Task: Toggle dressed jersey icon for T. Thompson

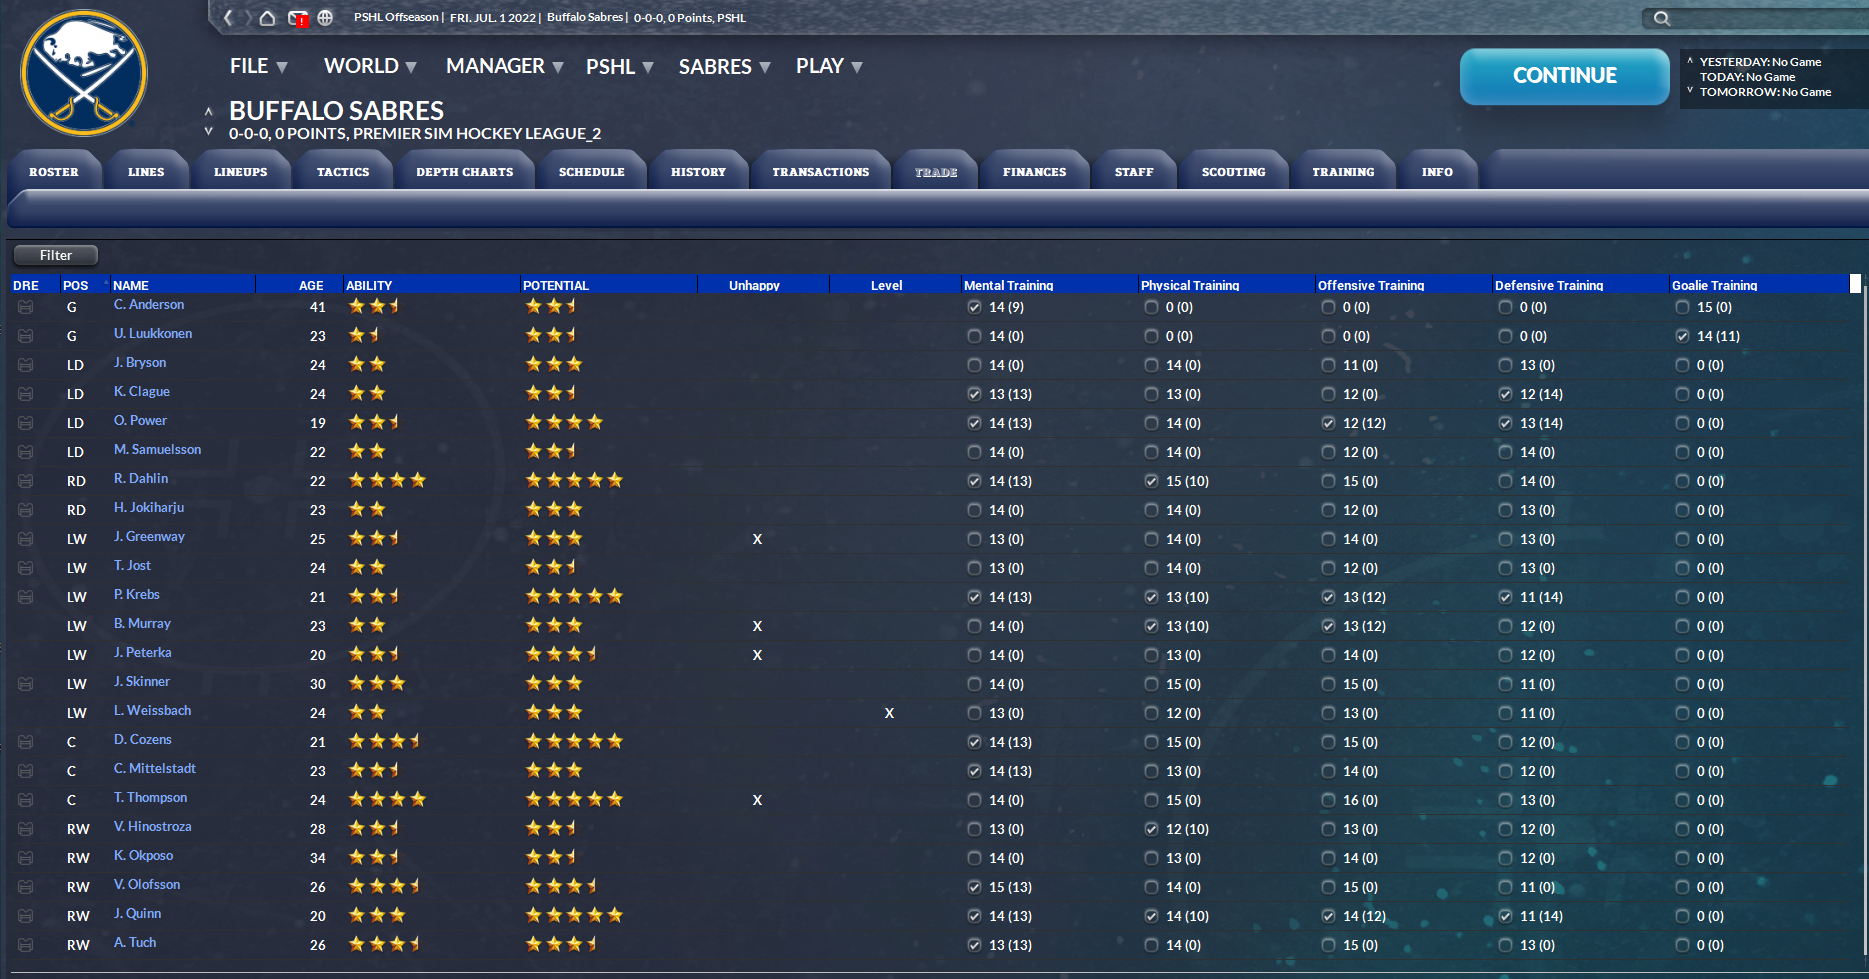Action: [x=26, y=800]
